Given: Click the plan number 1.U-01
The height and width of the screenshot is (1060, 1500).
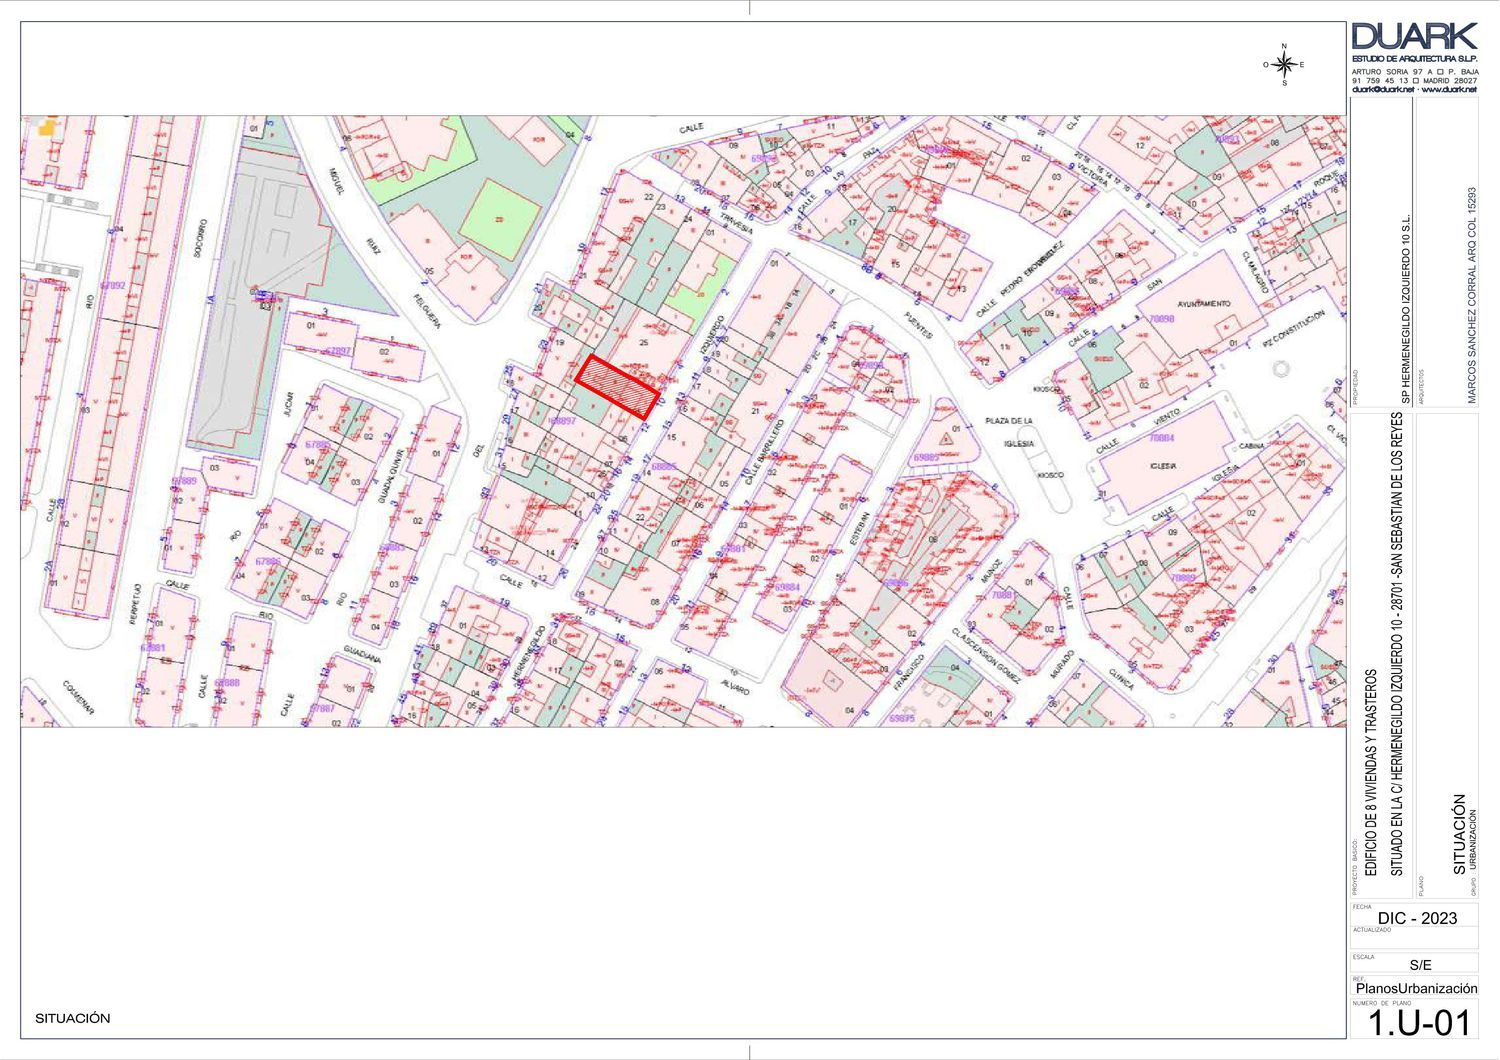Looking at the screenshot, I should point(1418,1023).
